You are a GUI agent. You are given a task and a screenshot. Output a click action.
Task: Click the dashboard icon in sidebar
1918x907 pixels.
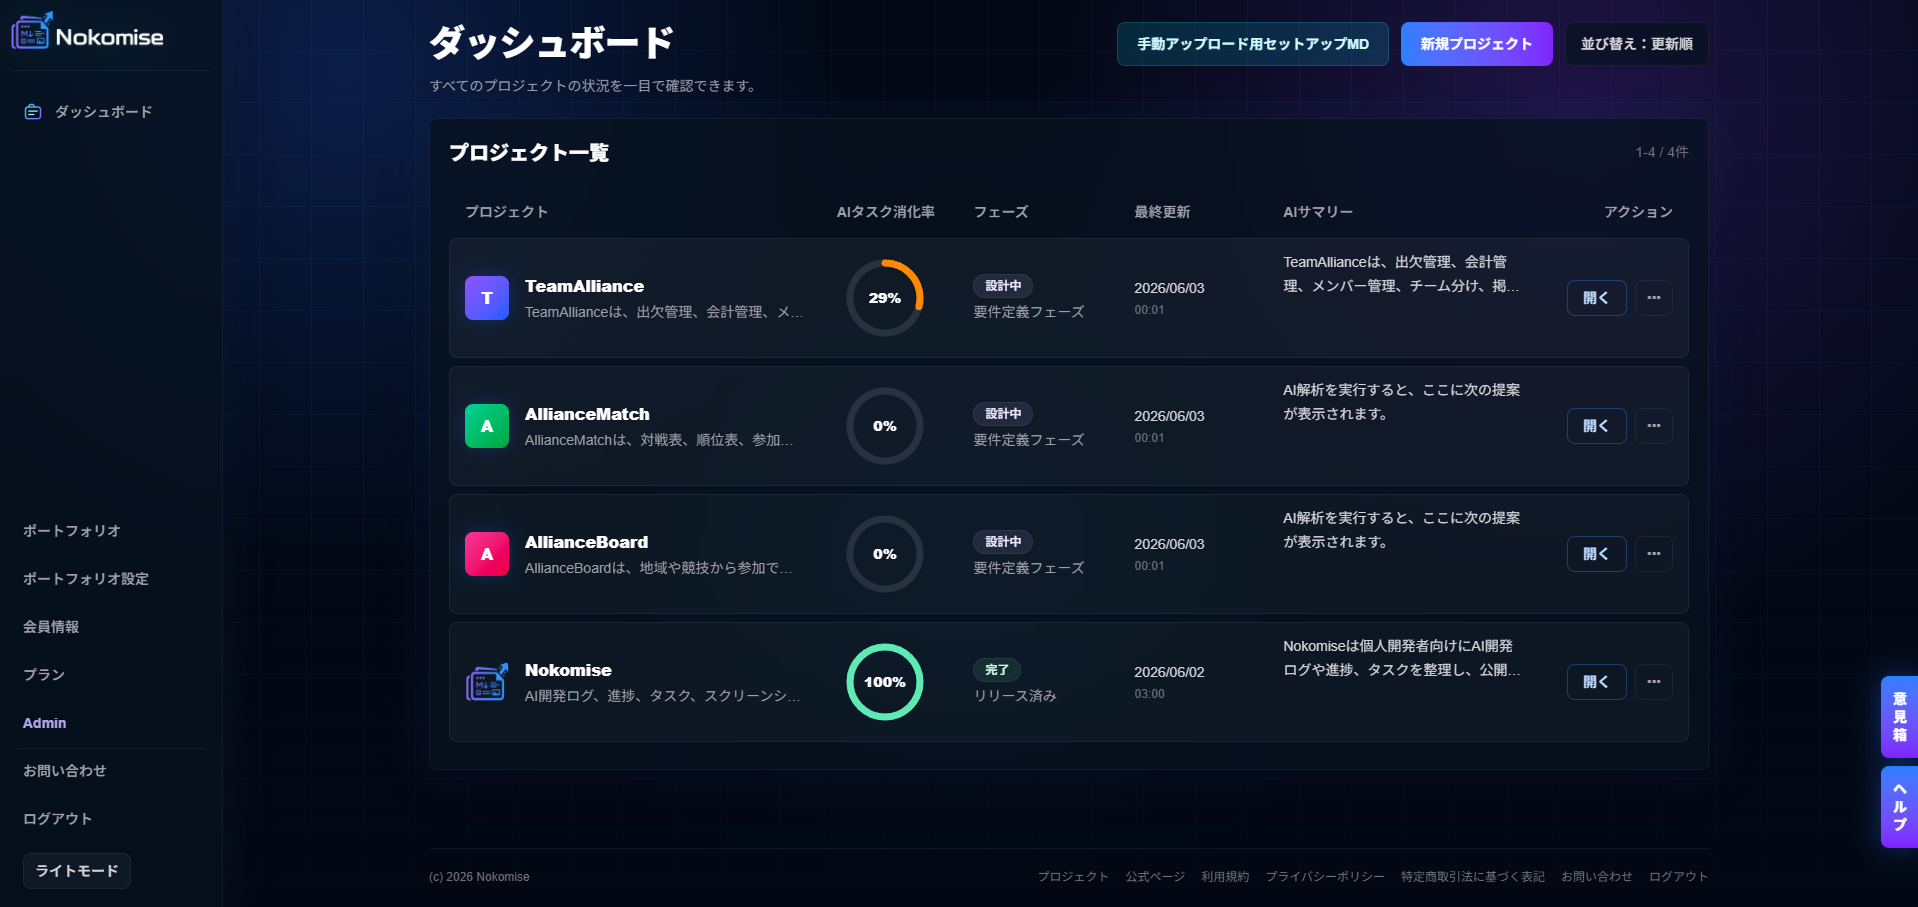coord(33,112)
